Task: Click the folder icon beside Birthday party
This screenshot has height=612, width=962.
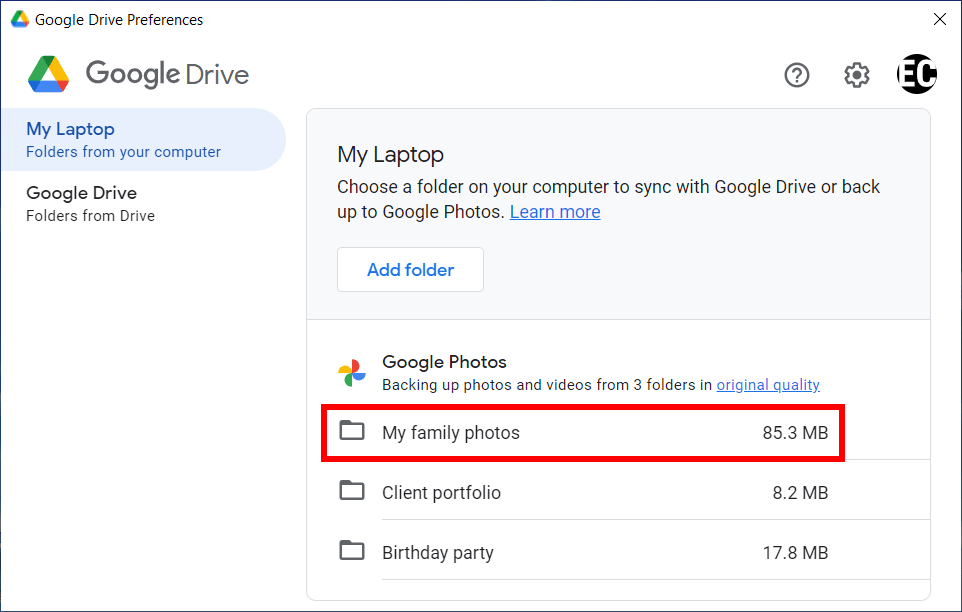Action: (x=352, y=551)
